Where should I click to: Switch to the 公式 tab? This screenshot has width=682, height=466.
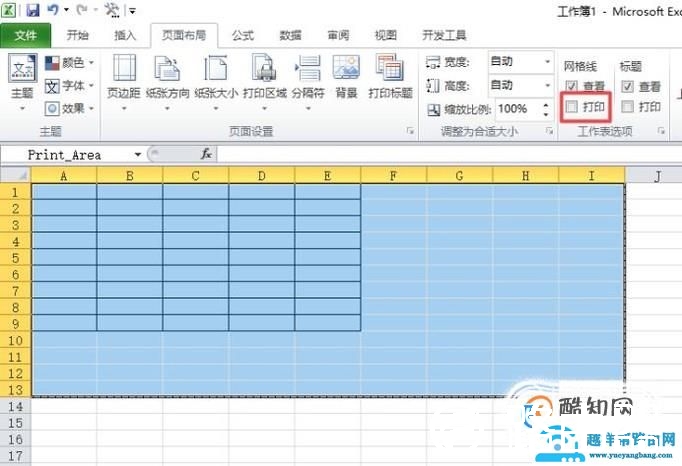point(243,35)
